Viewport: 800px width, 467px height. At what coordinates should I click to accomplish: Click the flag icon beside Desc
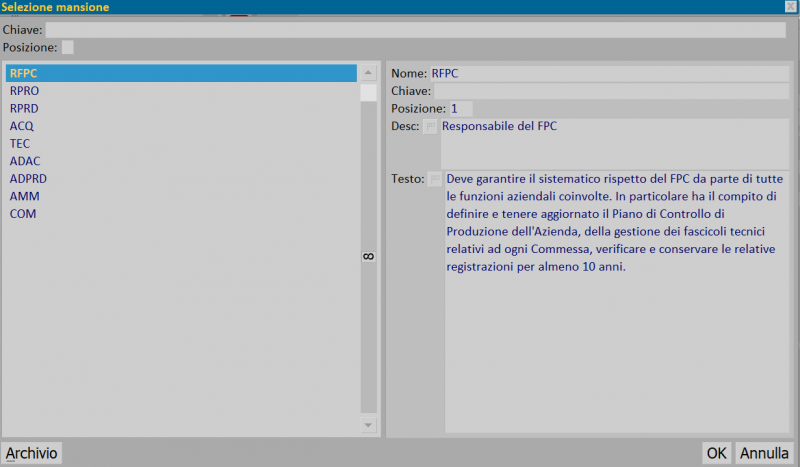coord(431,127)
